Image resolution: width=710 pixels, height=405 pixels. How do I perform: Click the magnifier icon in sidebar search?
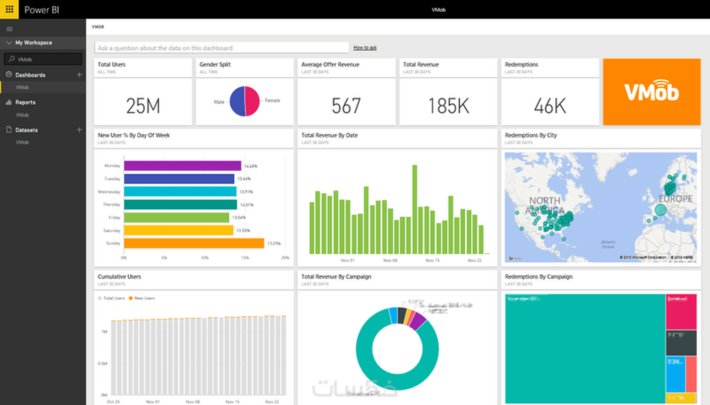[x=11, y=59]
